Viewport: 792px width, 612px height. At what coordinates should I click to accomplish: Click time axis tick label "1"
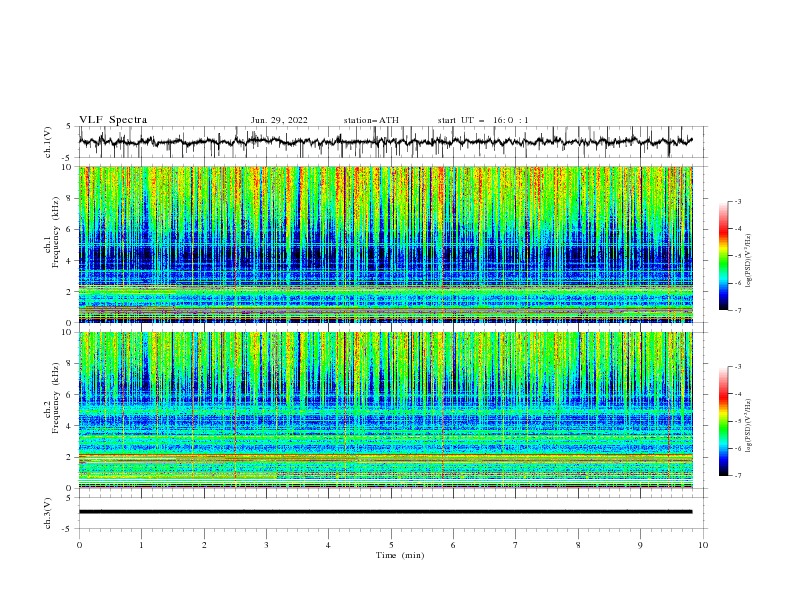[x=141, y=545]
